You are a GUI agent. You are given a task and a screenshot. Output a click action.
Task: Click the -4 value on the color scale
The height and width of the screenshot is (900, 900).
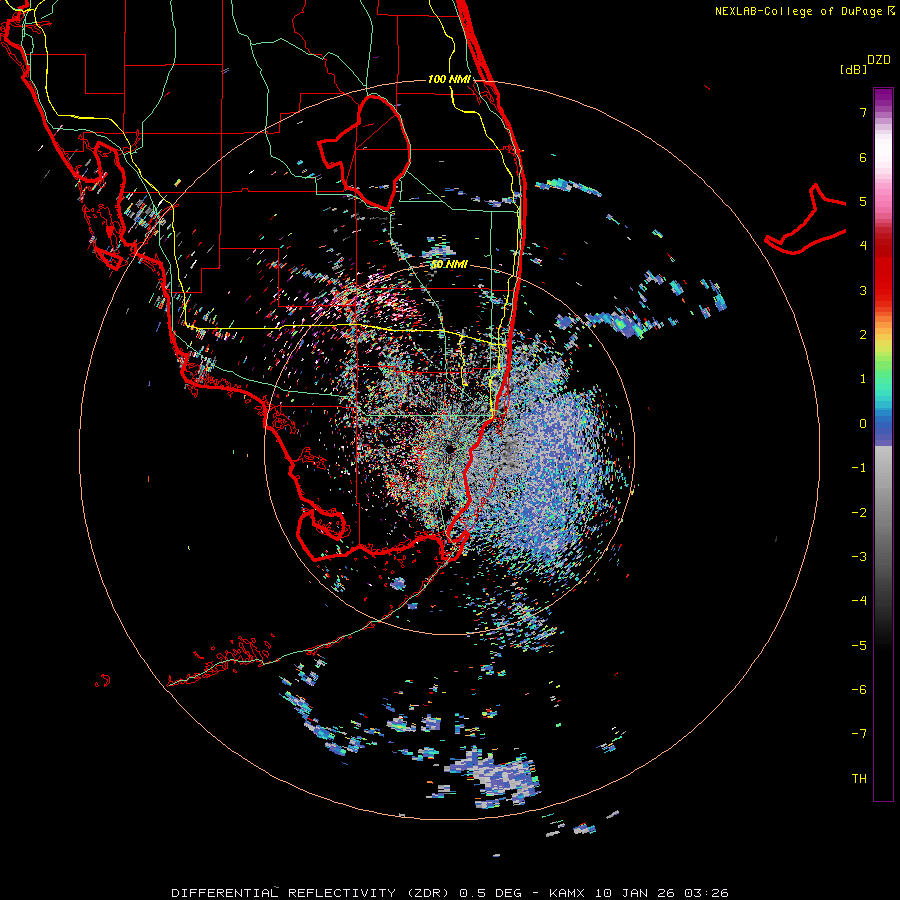pyautogui.click(x=859, y=601)
